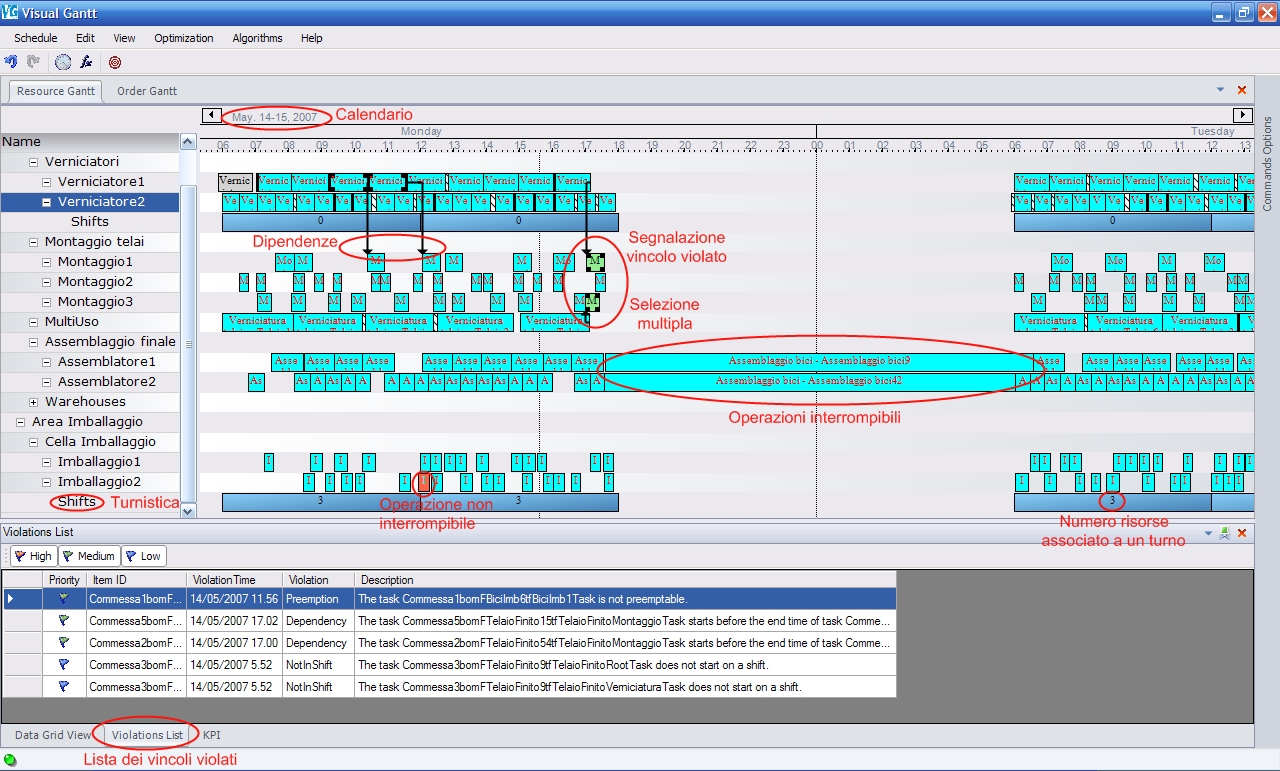The height and width of the screenshot is (771, 1280).
Task: Open the Schedule menu
Action: coord(36,38)
